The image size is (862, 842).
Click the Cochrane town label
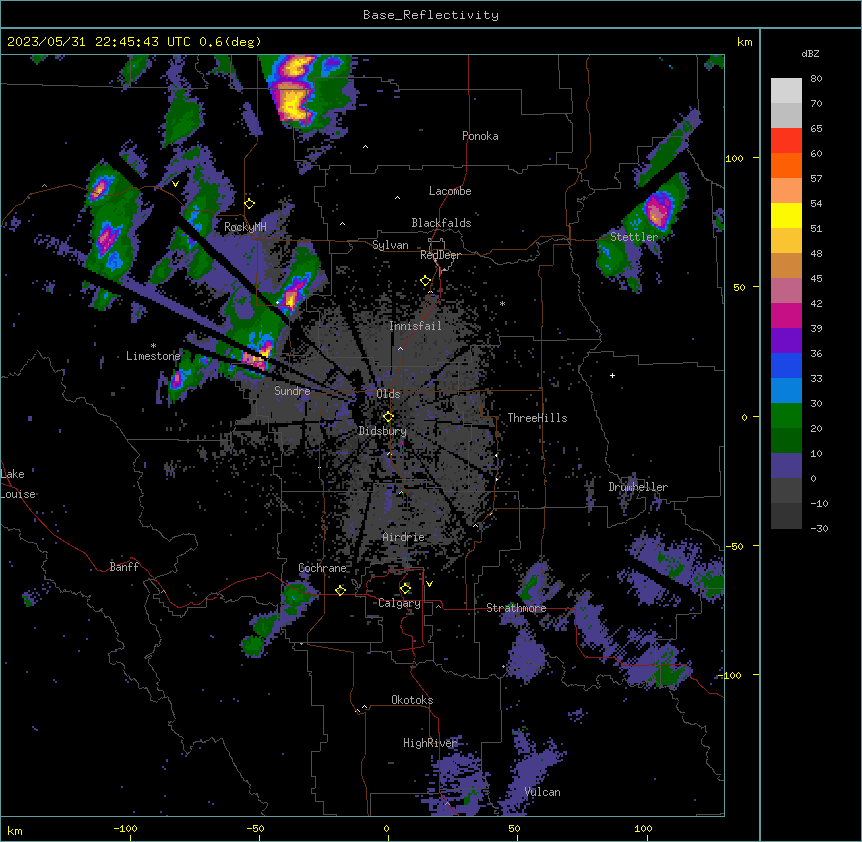pos(322,568)
